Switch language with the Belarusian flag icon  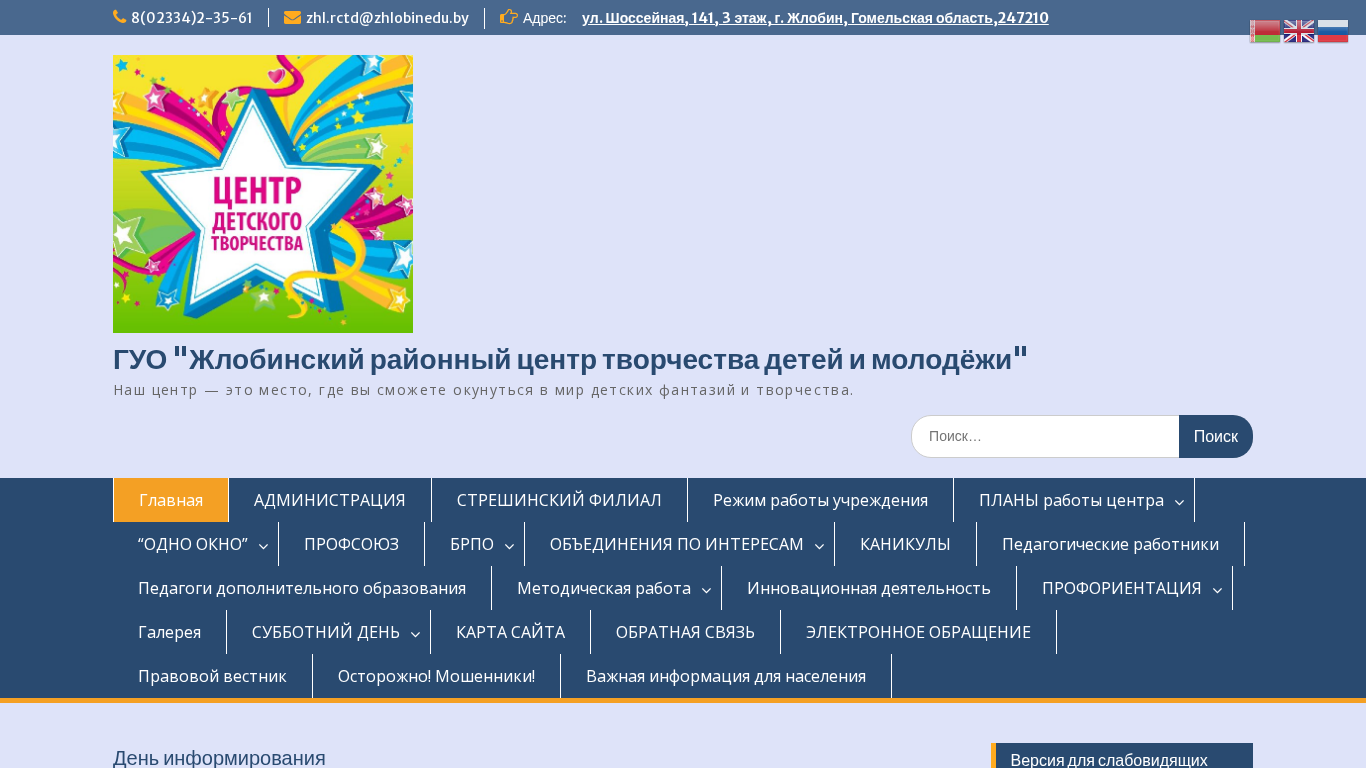click(1265, 32)
